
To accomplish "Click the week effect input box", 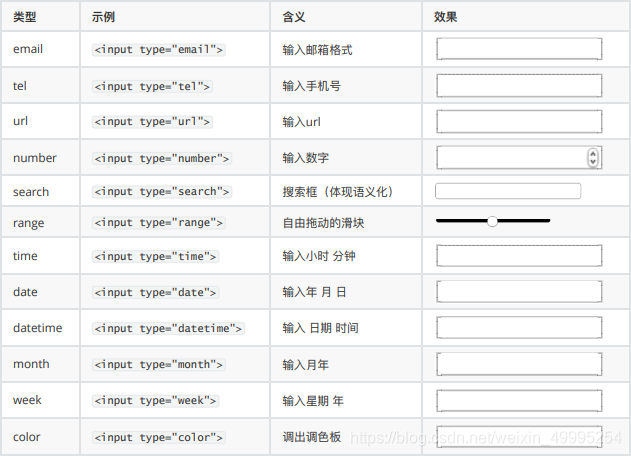I will 519,401.
